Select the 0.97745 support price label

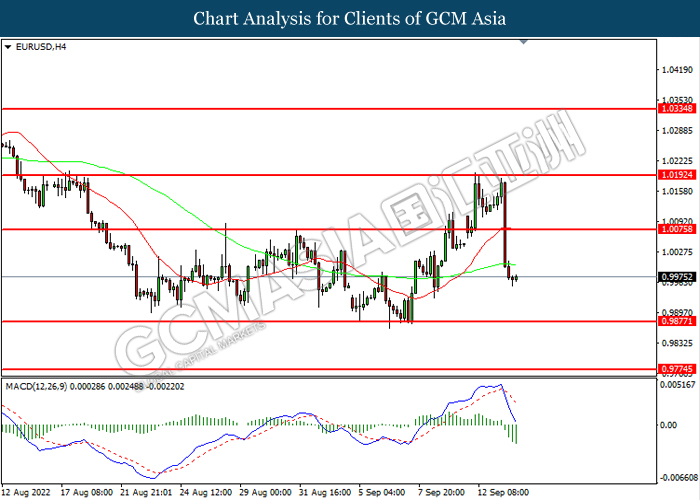tap(677, 369)
